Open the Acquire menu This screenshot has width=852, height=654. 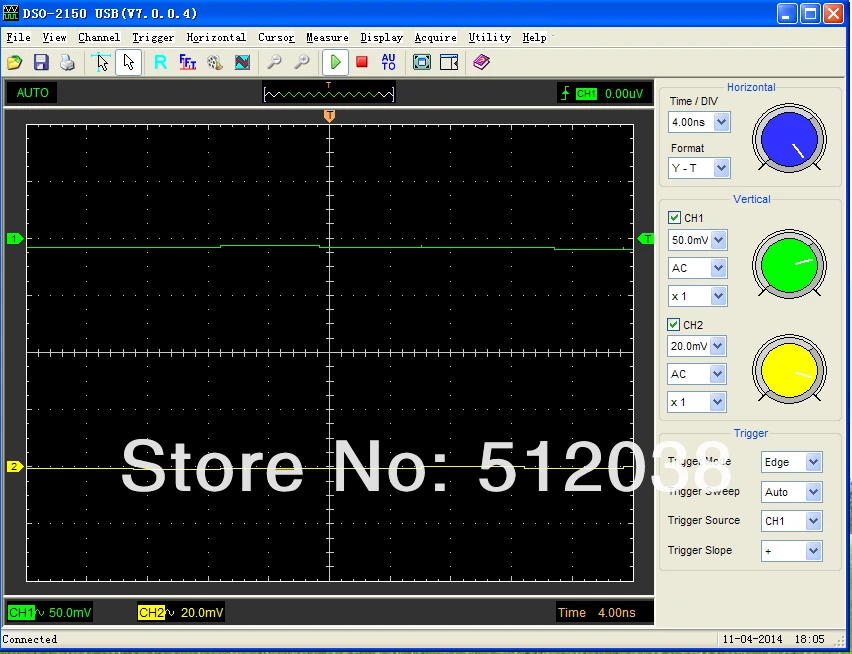coord(435,37)
